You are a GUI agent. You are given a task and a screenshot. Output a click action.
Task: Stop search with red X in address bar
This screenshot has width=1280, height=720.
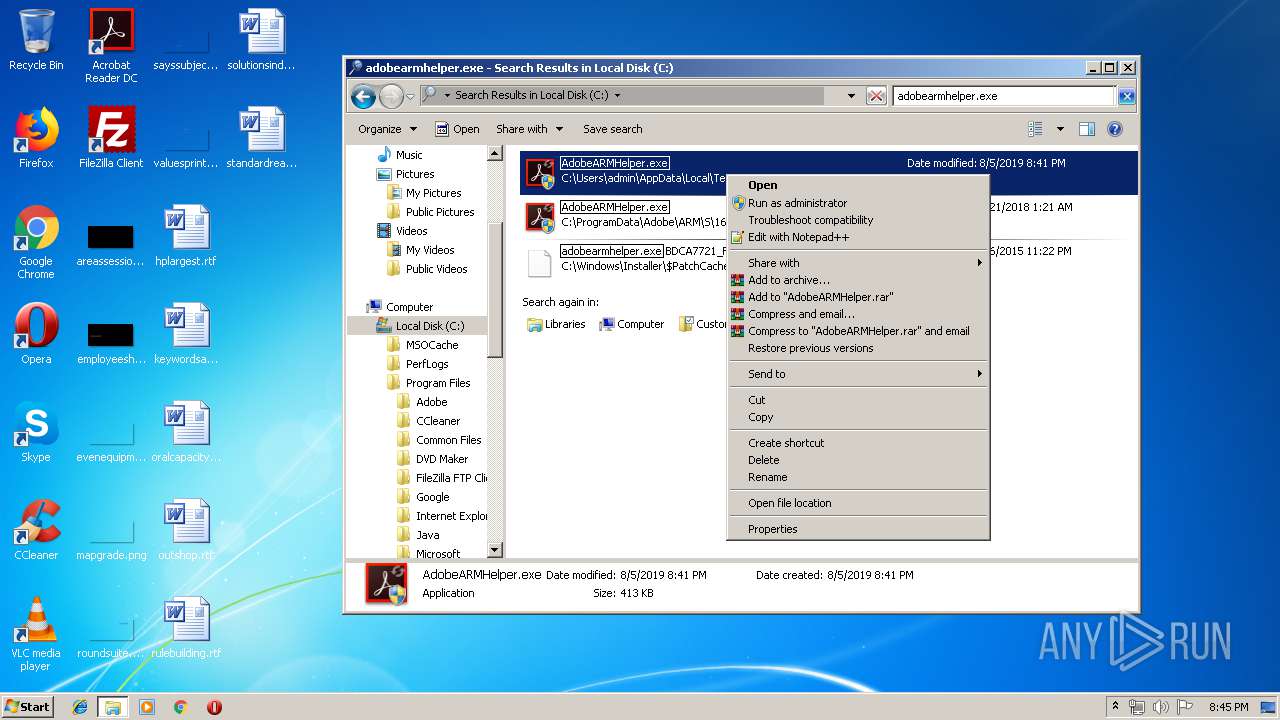pyautogui.click(x=876, y=96)
